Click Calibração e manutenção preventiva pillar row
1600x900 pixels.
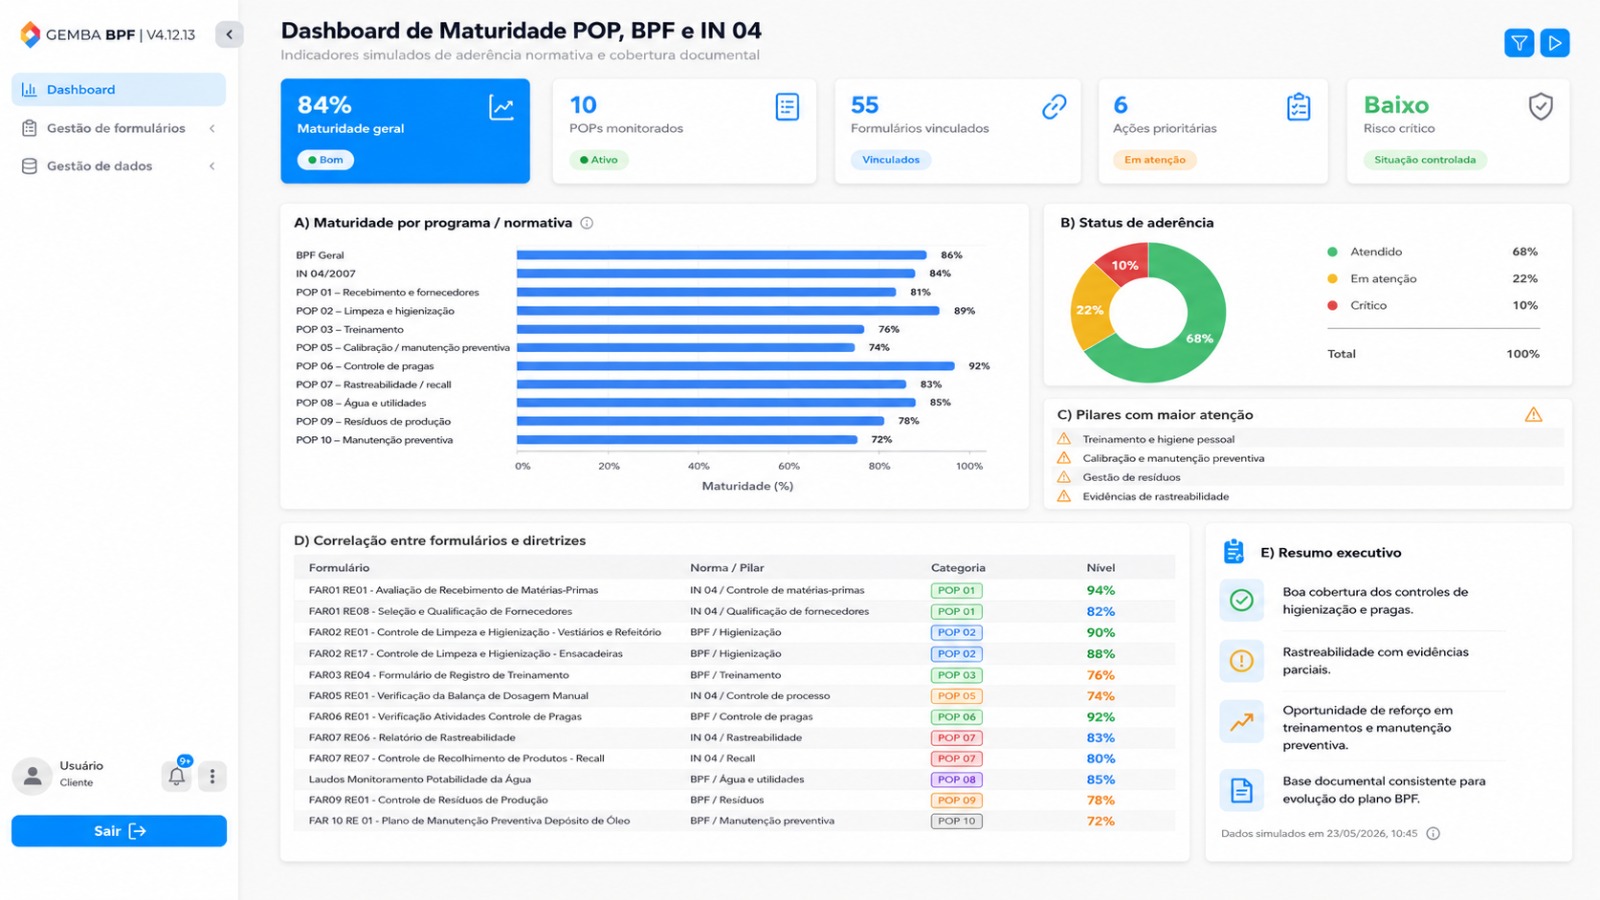pyautogui.click(x=1309, y=458)
